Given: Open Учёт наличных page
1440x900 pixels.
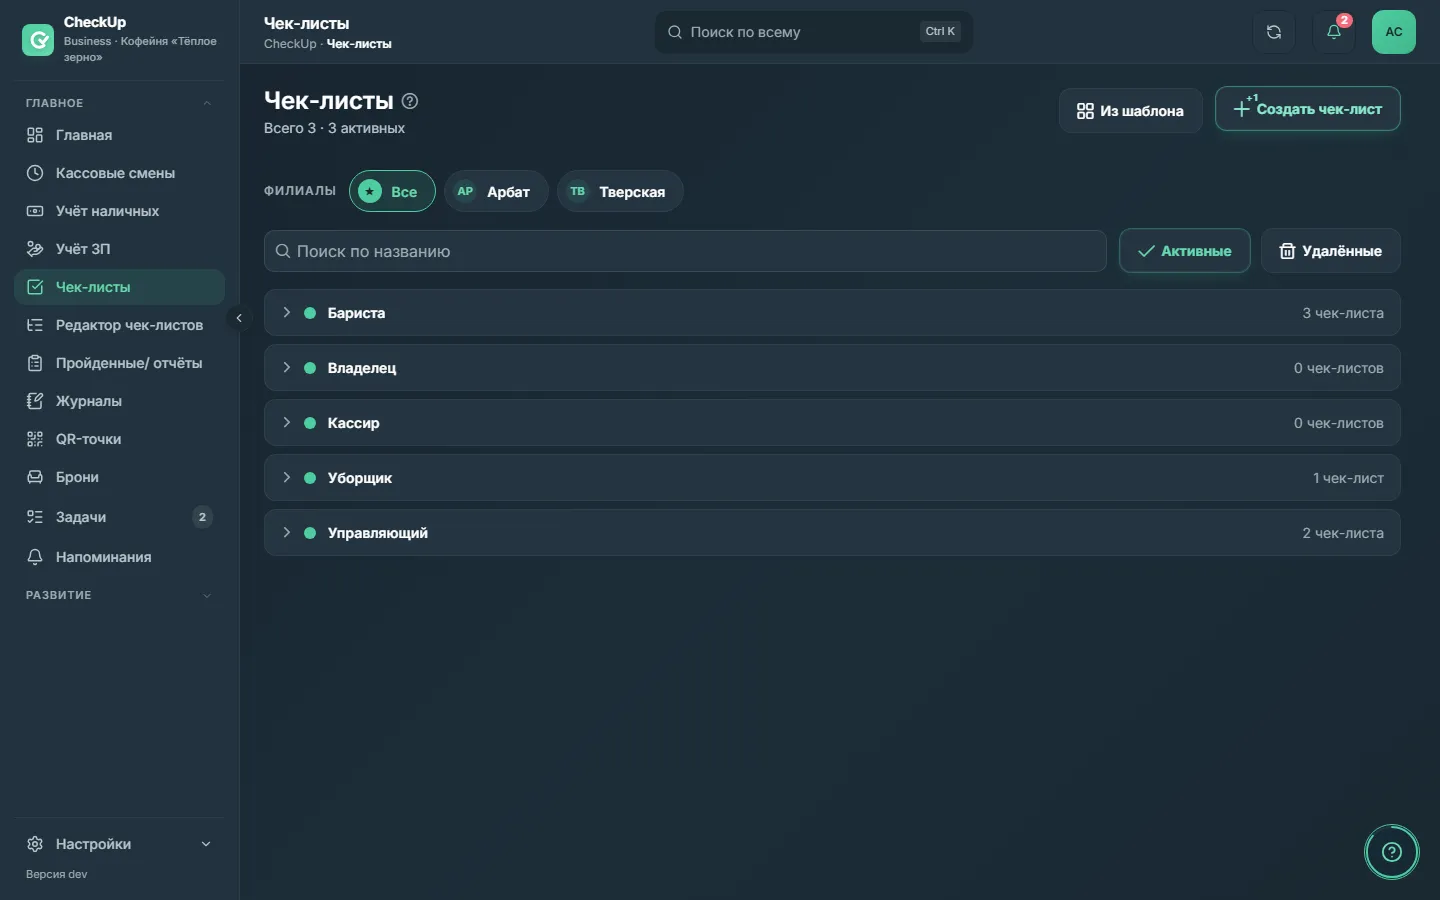Looking at the screenshot, I should pyautogui.click(x=120, y=211).
